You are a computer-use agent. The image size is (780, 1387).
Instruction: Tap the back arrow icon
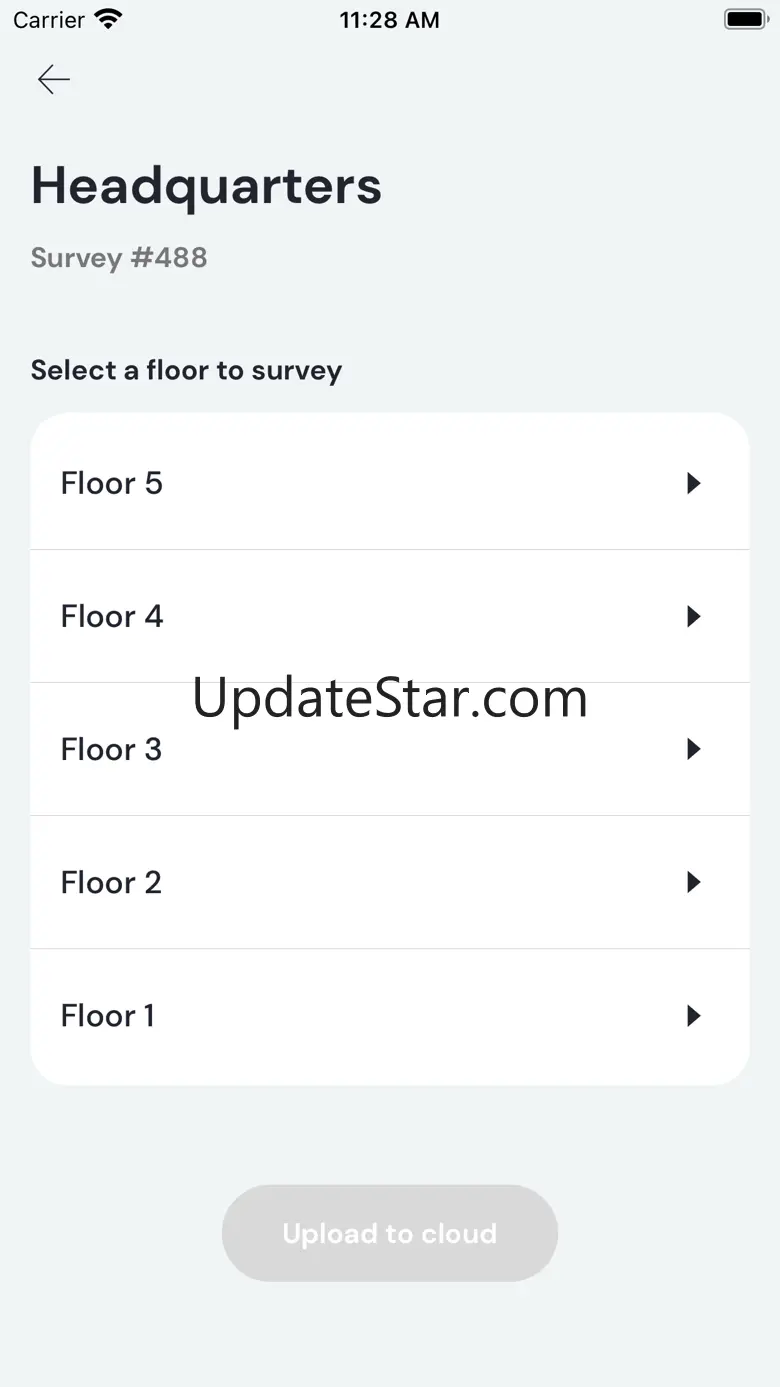54,79
